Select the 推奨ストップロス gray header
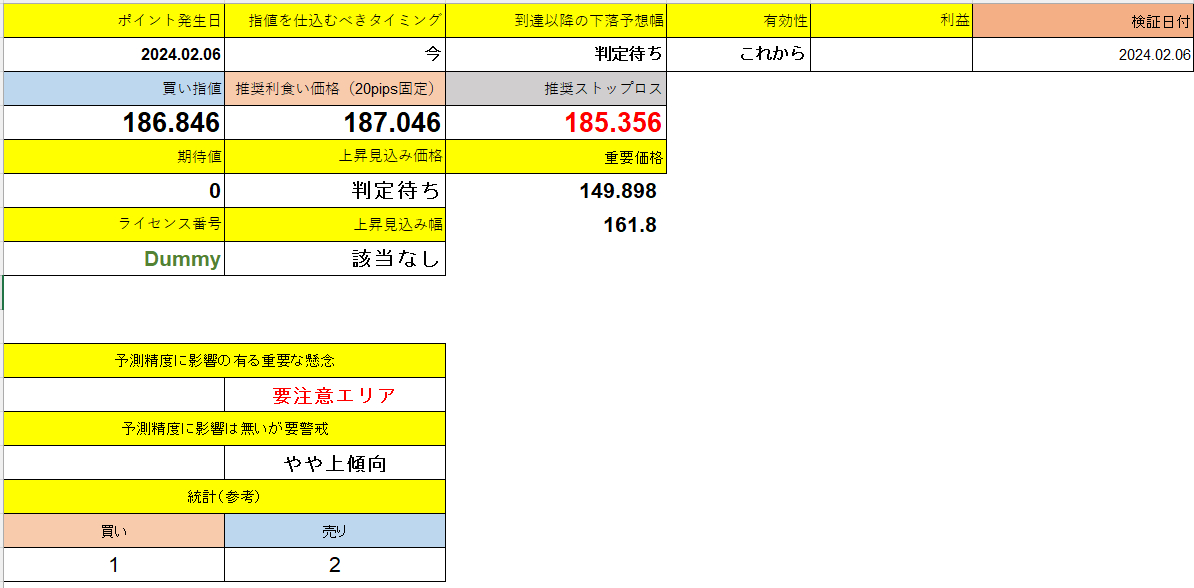This screenshot has height=588, width=1194. (x=556, y=88)
